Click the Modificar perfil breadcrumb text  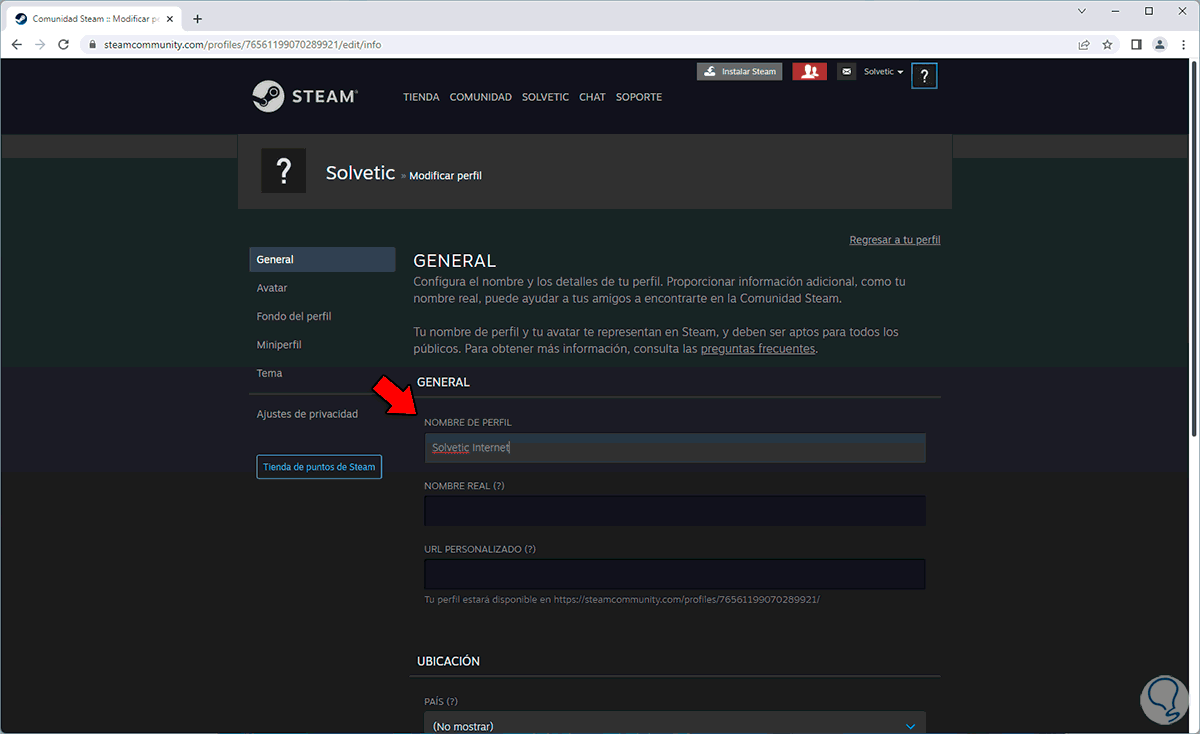[445, 176]
